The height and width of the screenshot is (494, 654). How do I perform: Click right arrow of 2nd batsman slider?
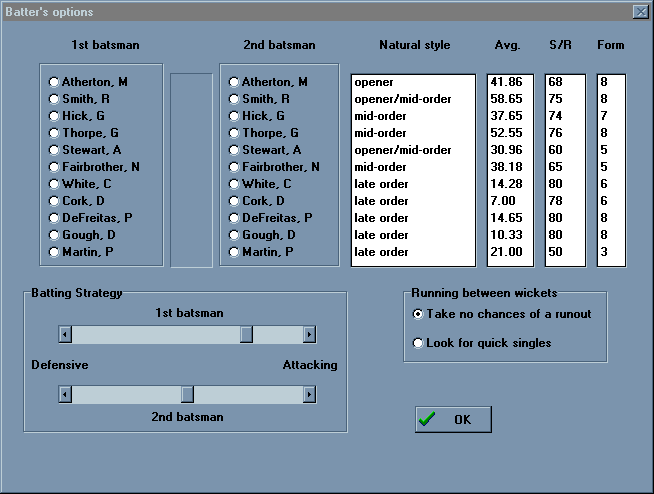tap(310, 395)
